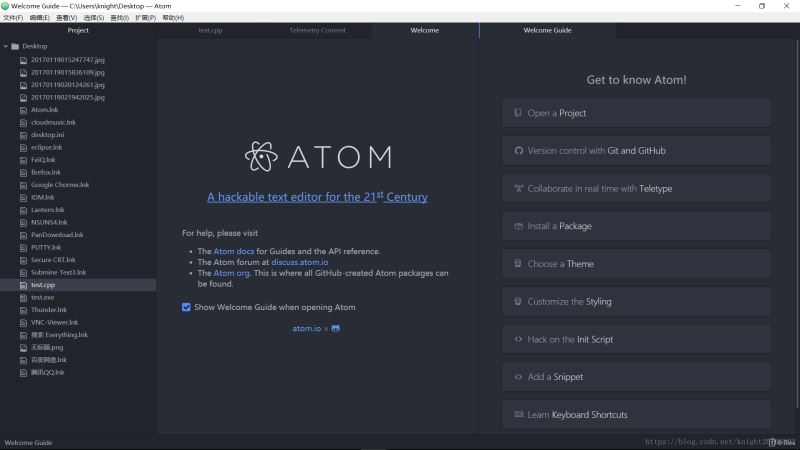Click Welcome Guide path in status bar
The image size is (800, 450).
coord(29,443)
